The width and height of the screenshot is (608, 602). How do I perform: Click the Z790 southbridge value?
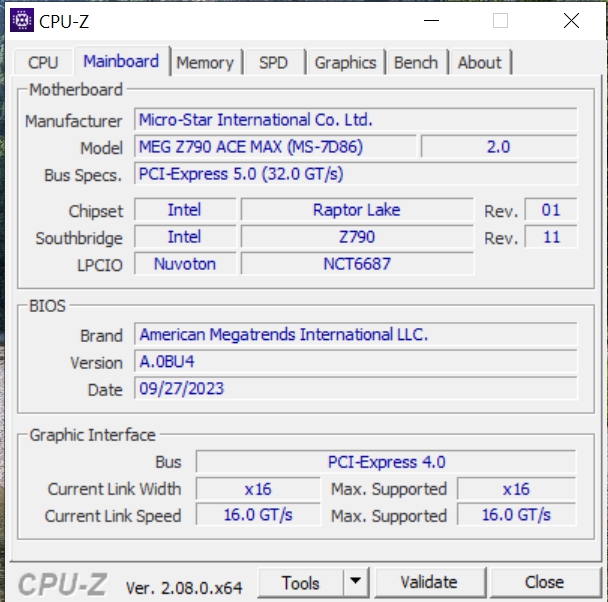click(357, 237)
